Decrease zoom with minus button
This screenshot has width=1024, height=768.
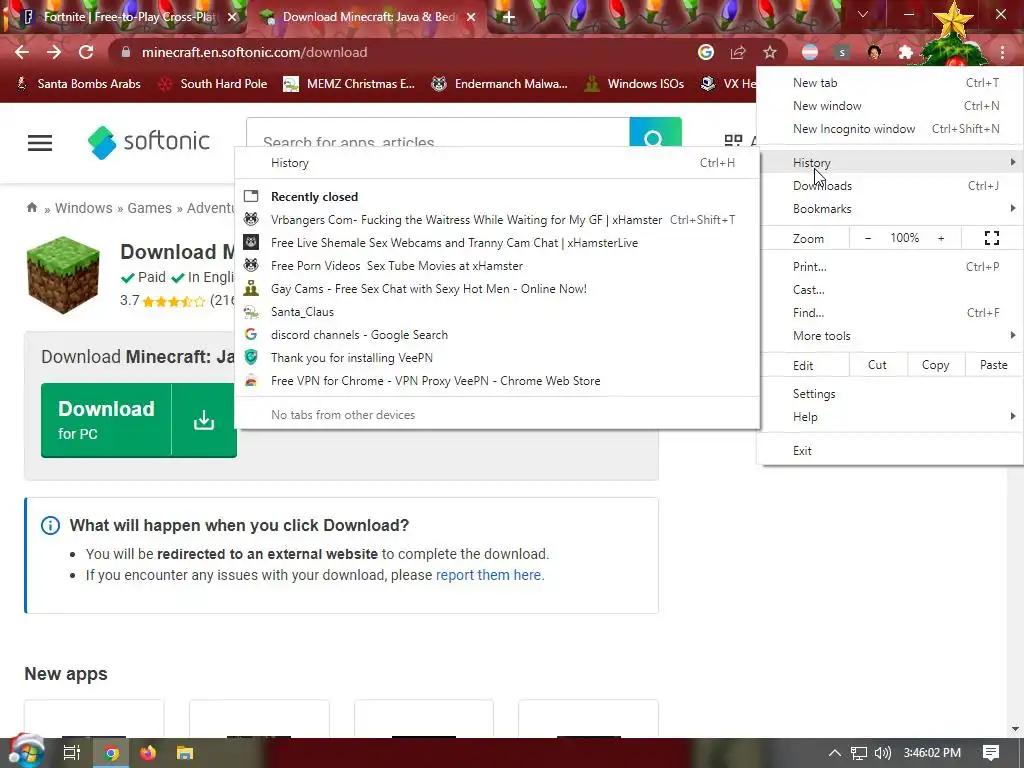coord(868,238)
